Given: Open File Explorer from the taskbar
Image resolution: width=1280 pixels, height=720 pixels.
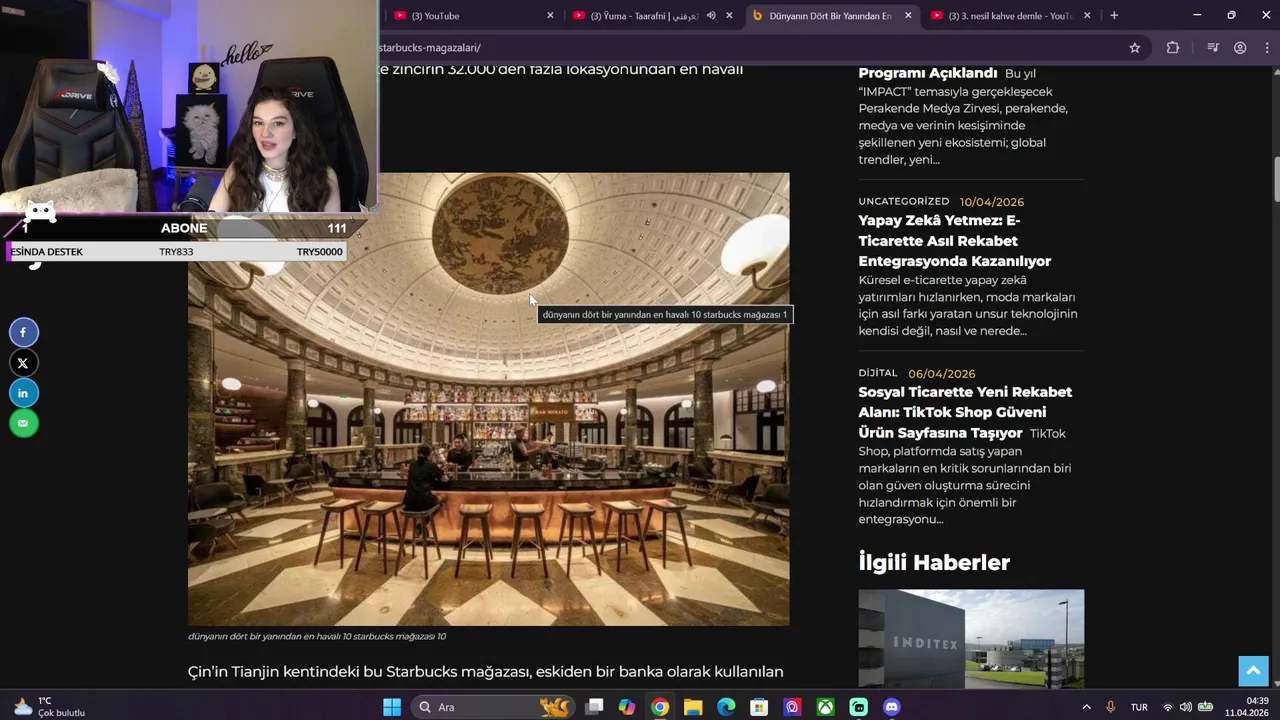Looking at the screenshot, I should (693, 707).
